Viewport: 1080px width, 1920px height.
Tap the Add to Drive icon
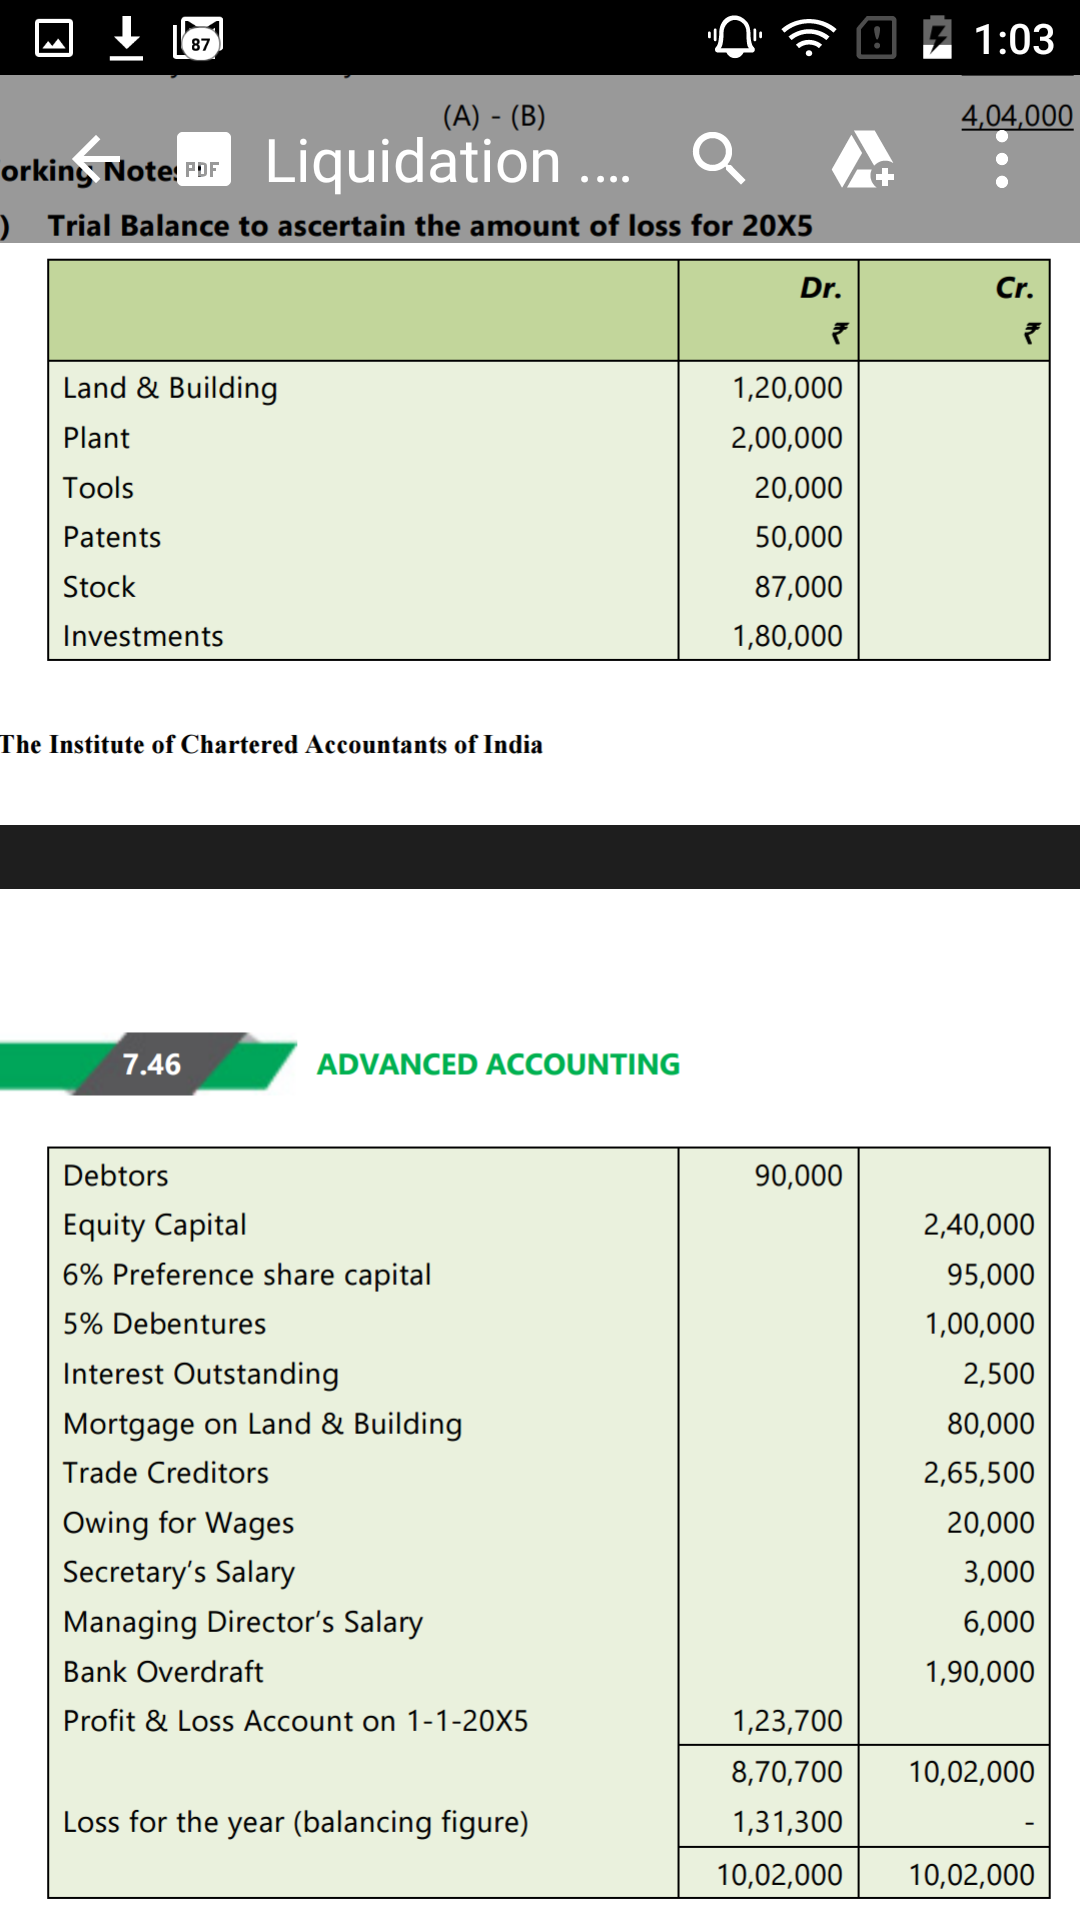click(863, 159)
